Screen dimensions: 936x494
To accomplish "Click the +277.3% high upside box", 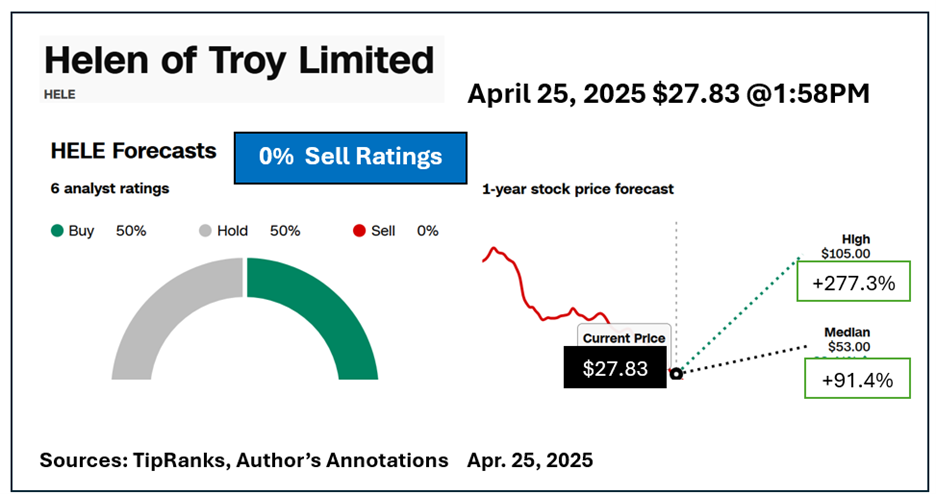I will [853, 283].
